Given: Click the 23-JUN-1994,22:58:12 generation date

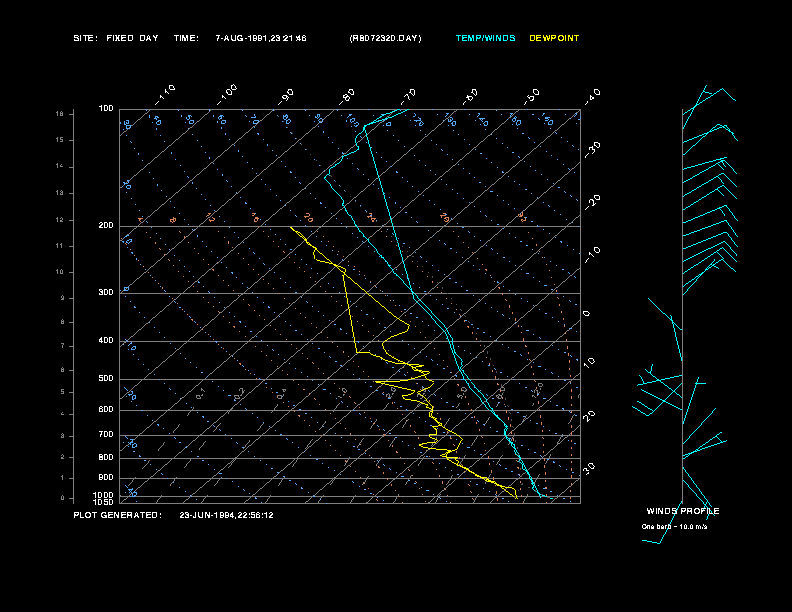Looking at the screenshot, I should tap(226, 515).
